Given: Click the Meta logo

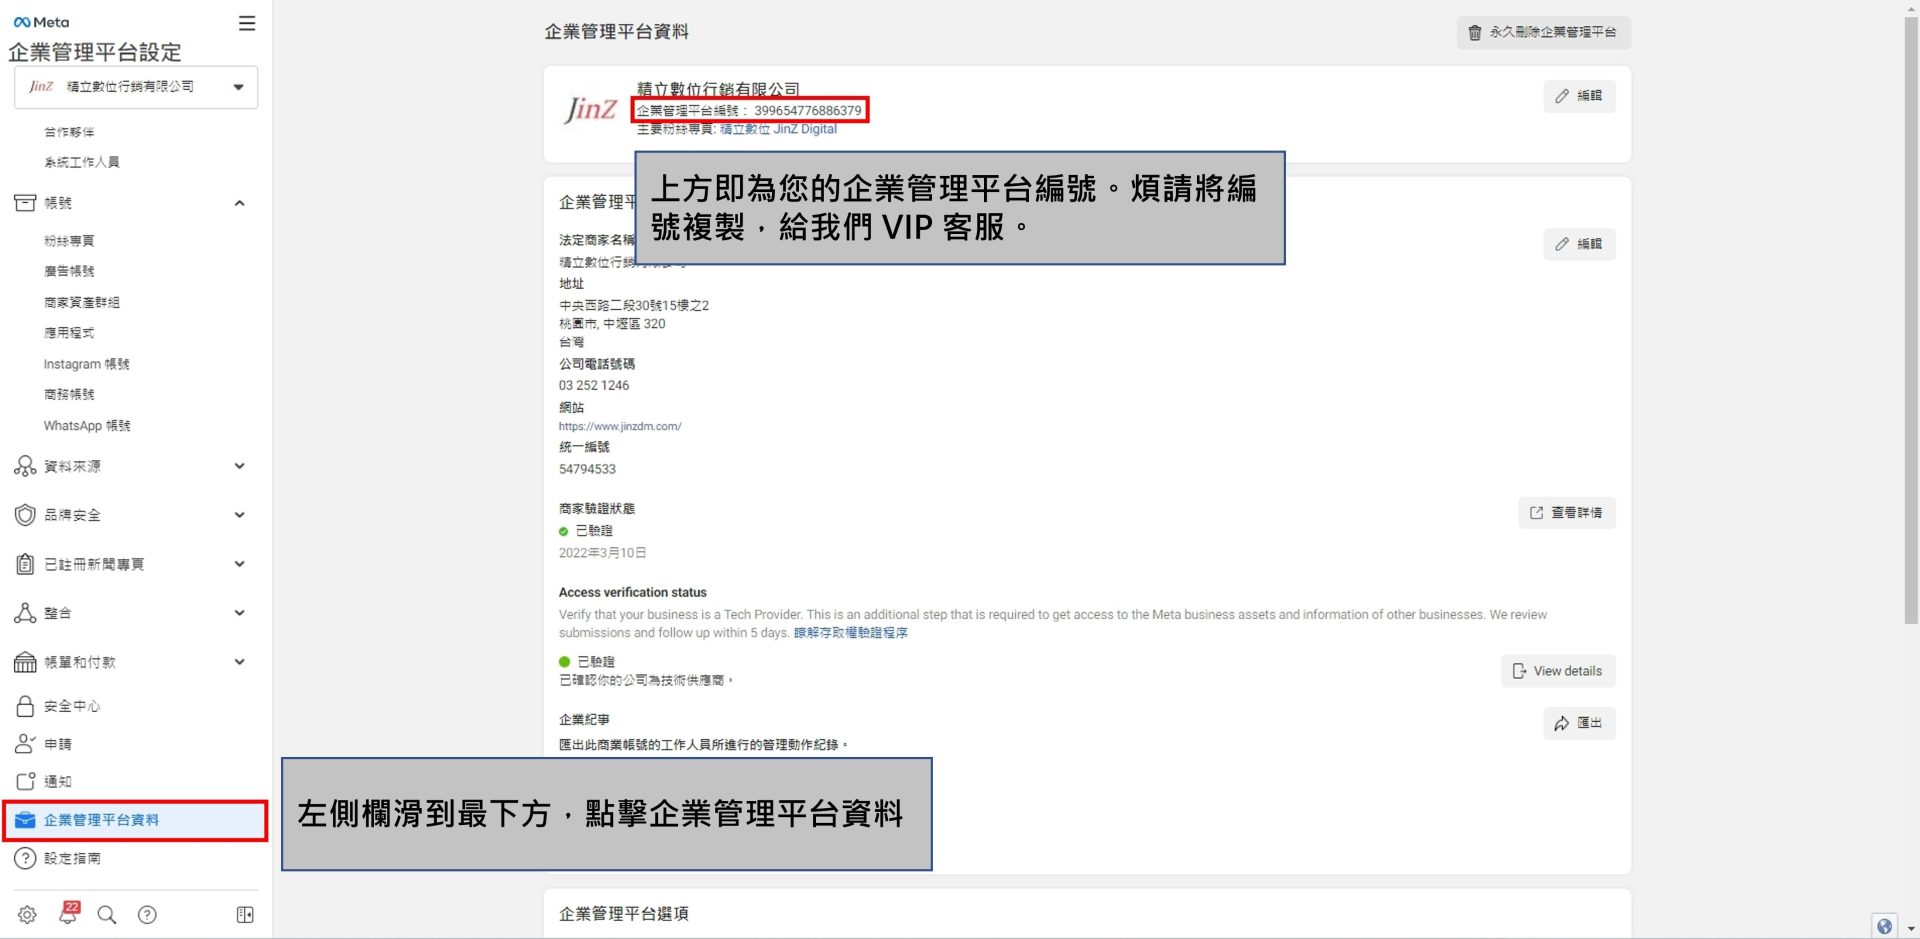Looking at the screenshot, I should (x=41, y=22).
